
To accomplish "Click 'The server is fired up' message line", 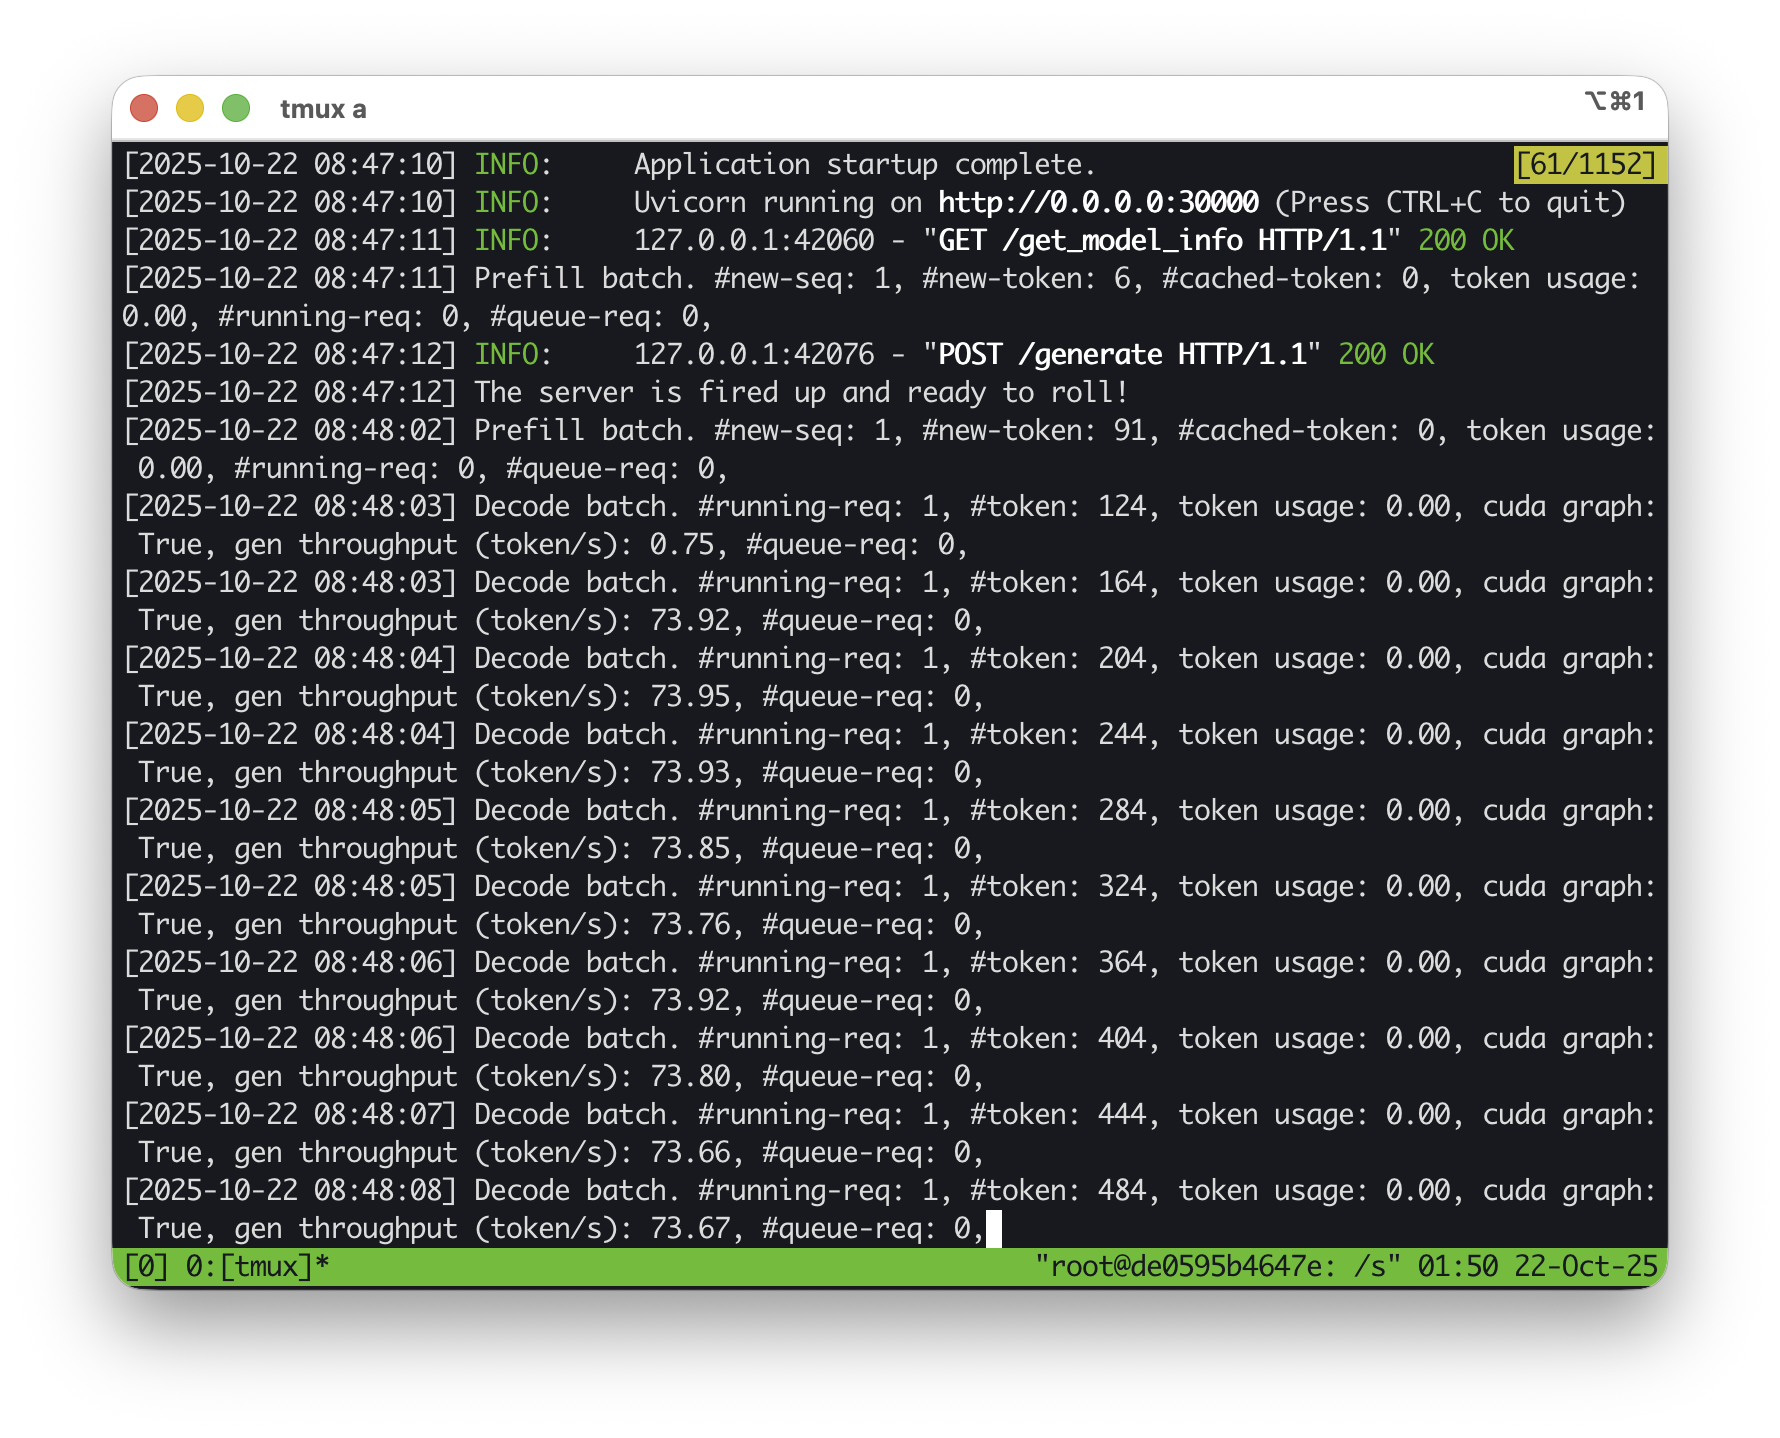I will [800, 393].
